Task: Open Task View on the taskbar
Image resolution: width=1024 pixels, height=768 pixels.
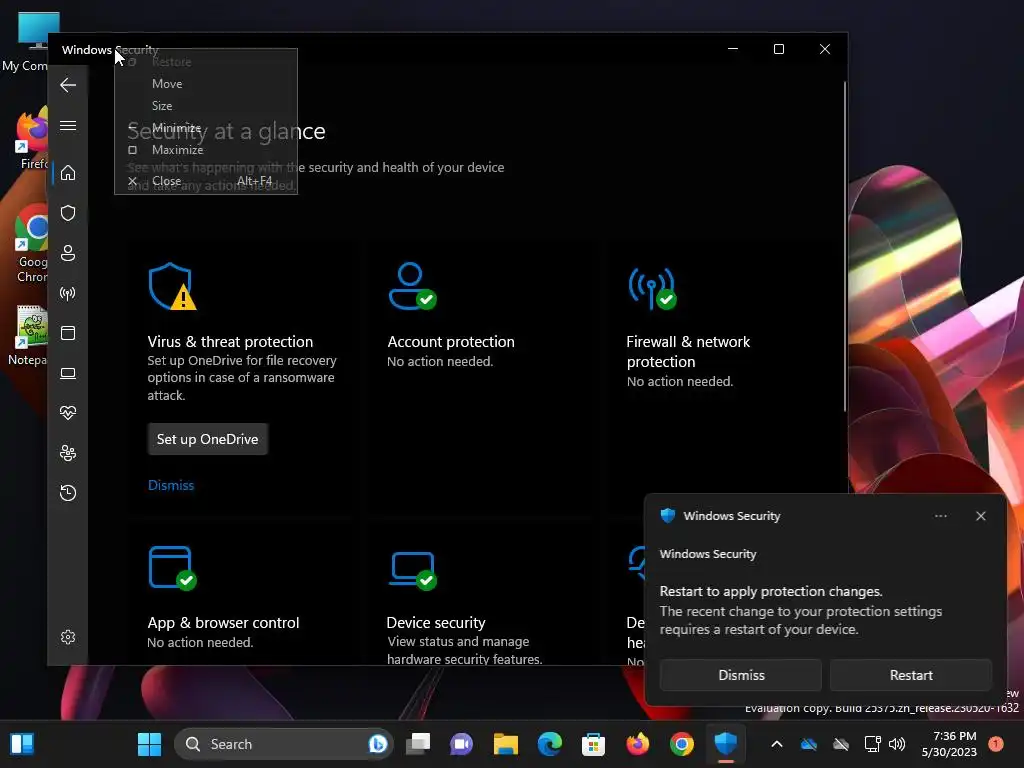Action: pos(418,744)
